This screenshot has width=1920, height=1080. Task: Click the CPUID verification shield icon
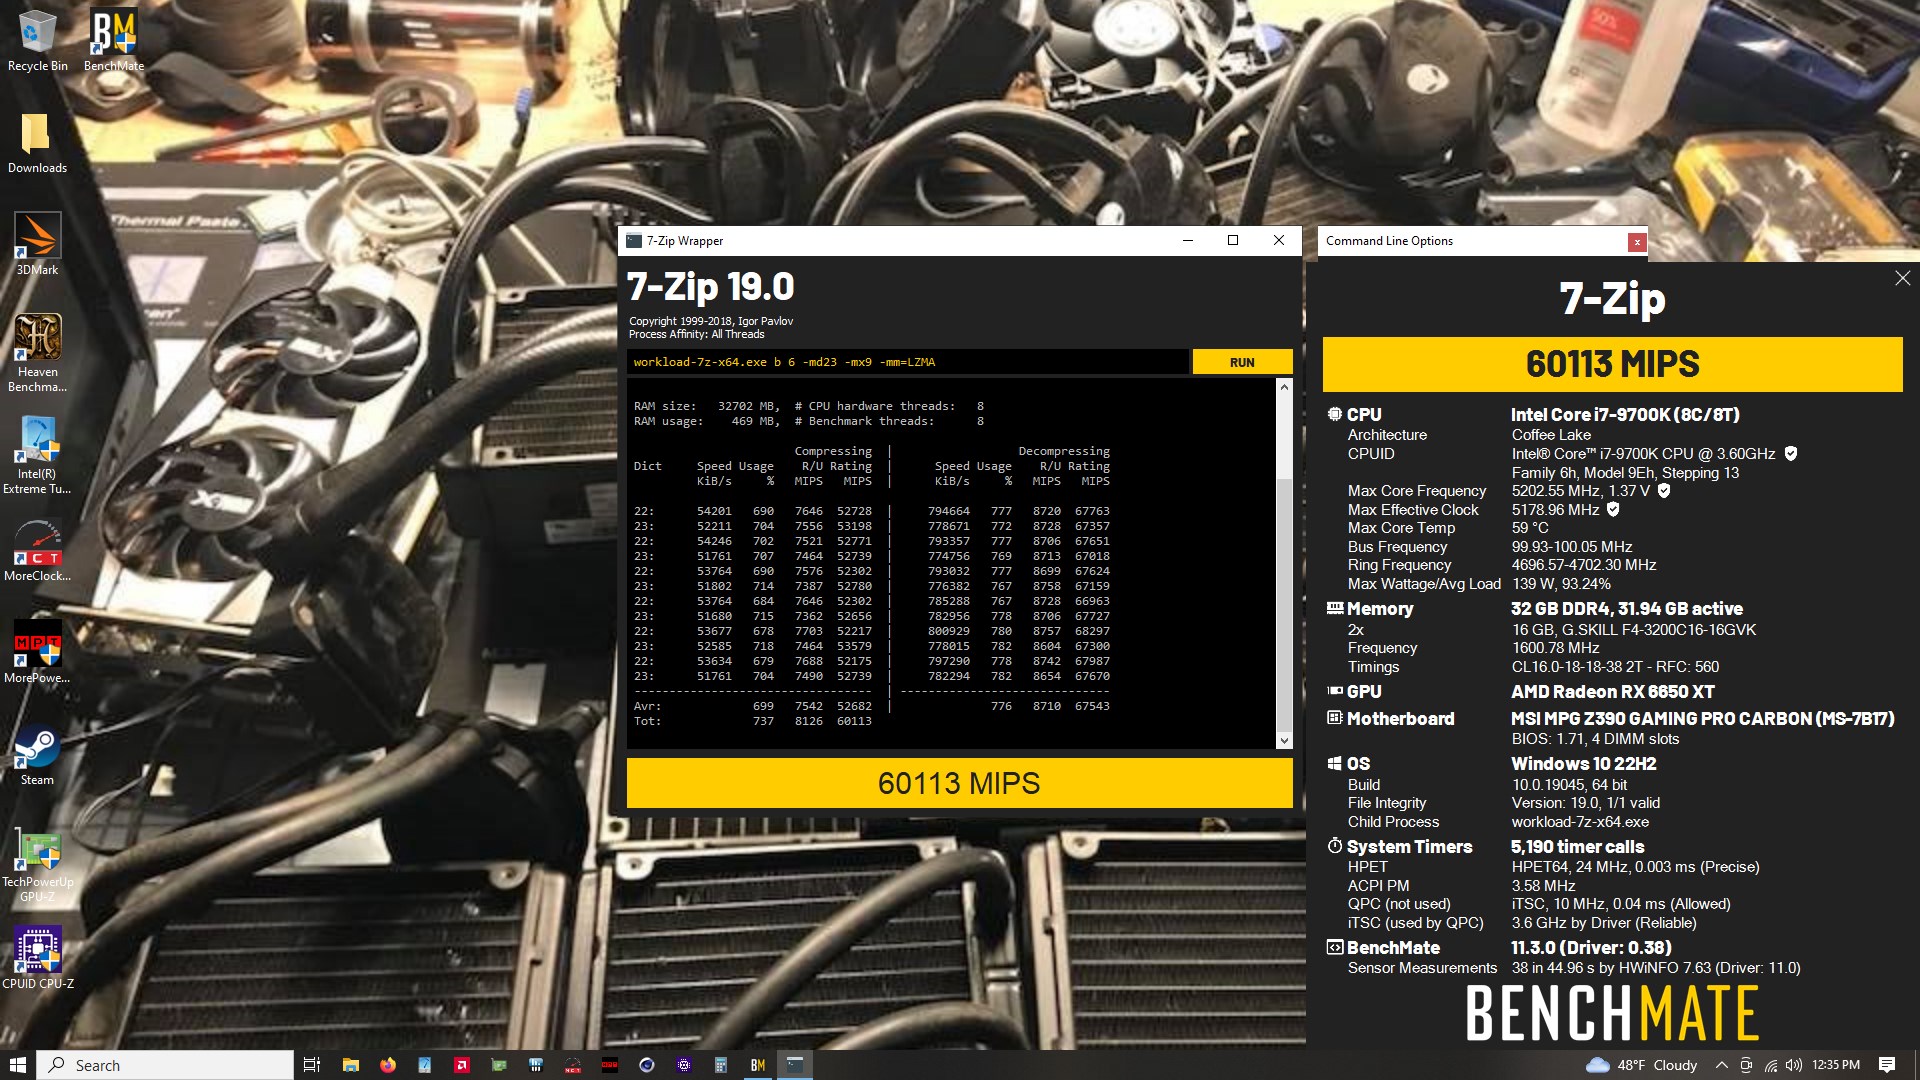tap(1791, 454)
